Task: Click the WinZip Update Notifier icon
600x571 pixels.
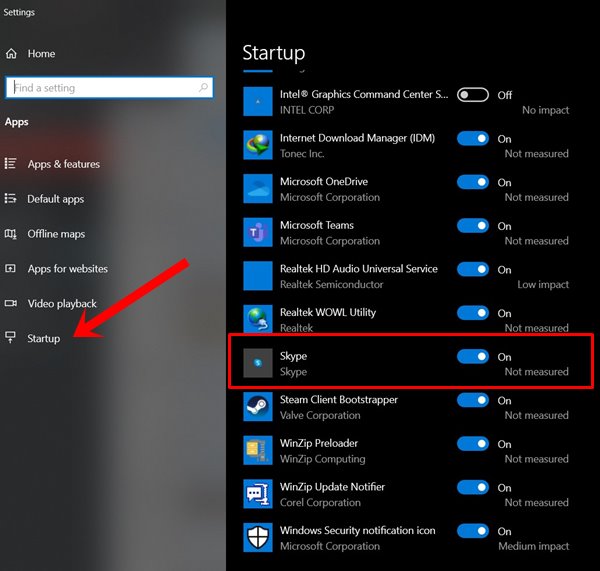Action: [258, 494]
